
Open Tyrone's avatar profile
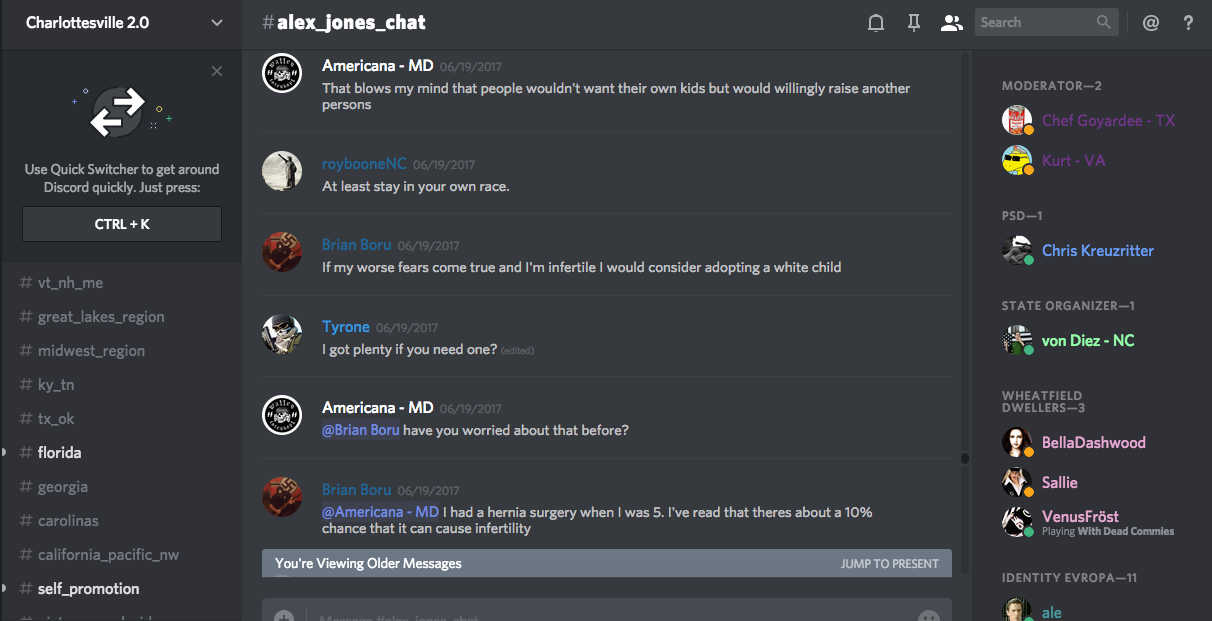282,335
